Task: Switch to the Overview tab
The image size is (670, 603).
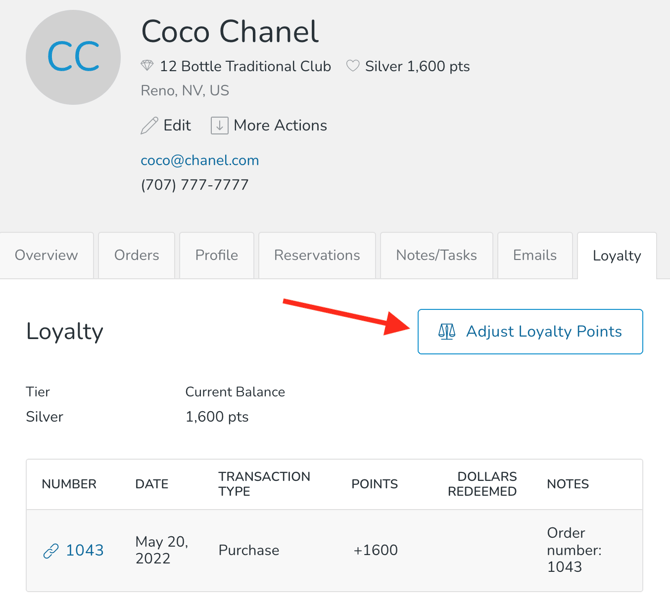Action: tap(46, 256)
